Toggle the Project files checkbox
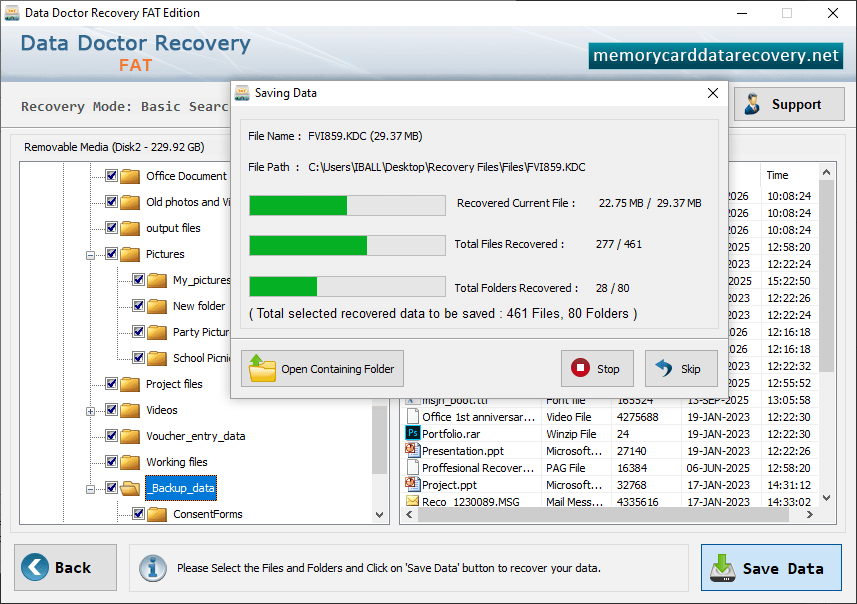Screen dimensions: 857x604 click(x=111, y=384)
